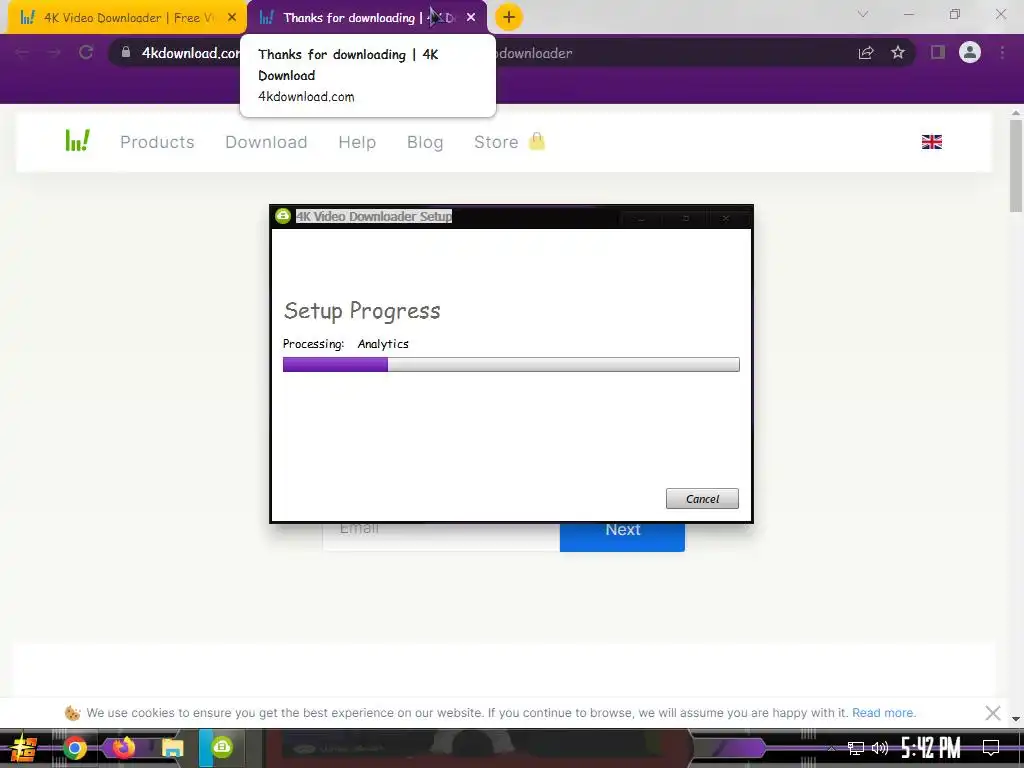Open Chrome three-dot menu

click(x=1002, y=52)
